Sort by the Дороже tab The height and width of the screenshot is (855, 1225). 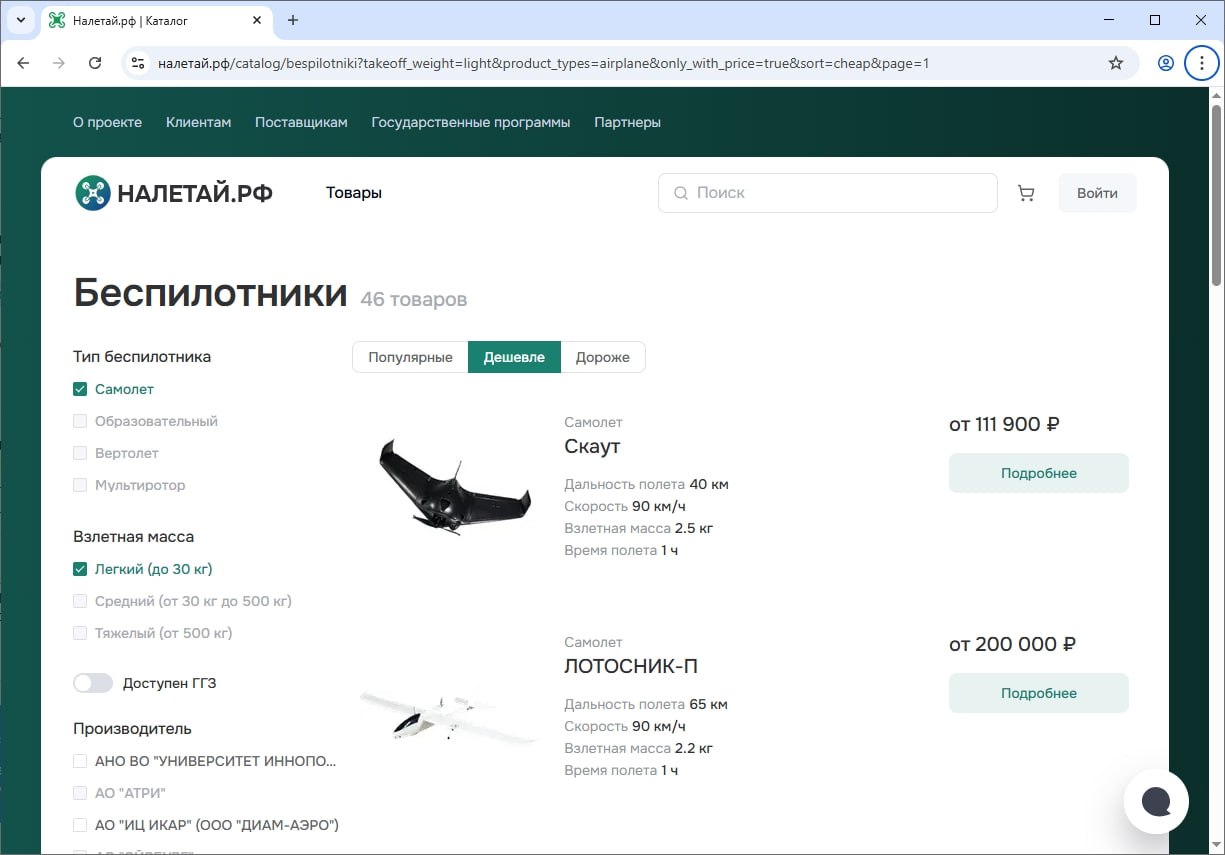602,357
